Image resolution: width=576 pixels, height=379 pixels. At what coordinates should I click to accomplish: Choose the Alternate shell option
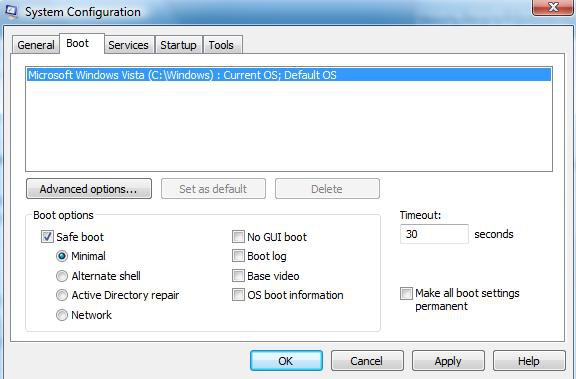pyautogui.click(x=62, y=276)
